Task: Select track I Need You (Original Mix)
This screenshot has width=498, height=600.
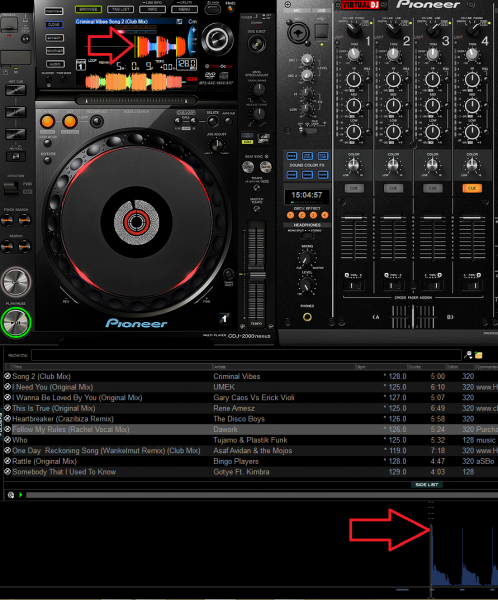Action: tap(251, 387)
